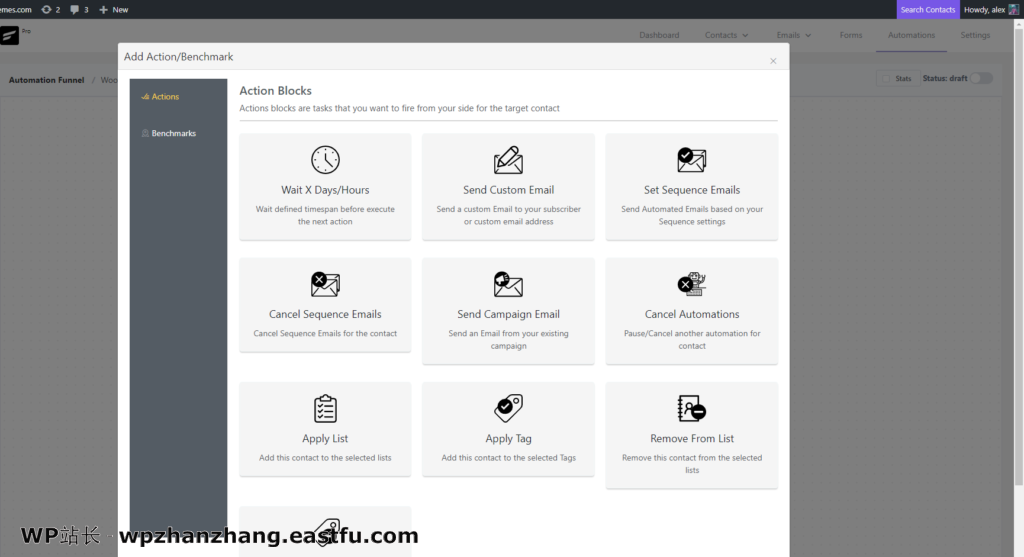This screenshot has width=1024, height=557.
Task: Open the Howdy, alex account link
Action: click(x=991, y=9)
